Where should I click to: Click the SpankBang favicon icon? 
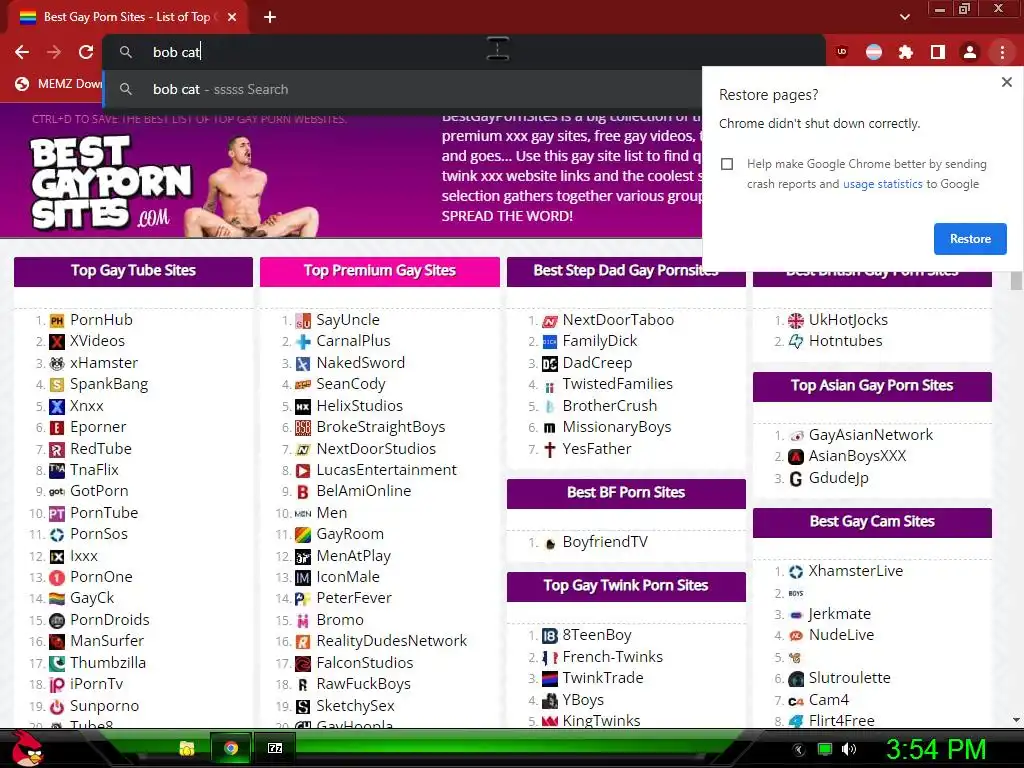click(57, 385)
